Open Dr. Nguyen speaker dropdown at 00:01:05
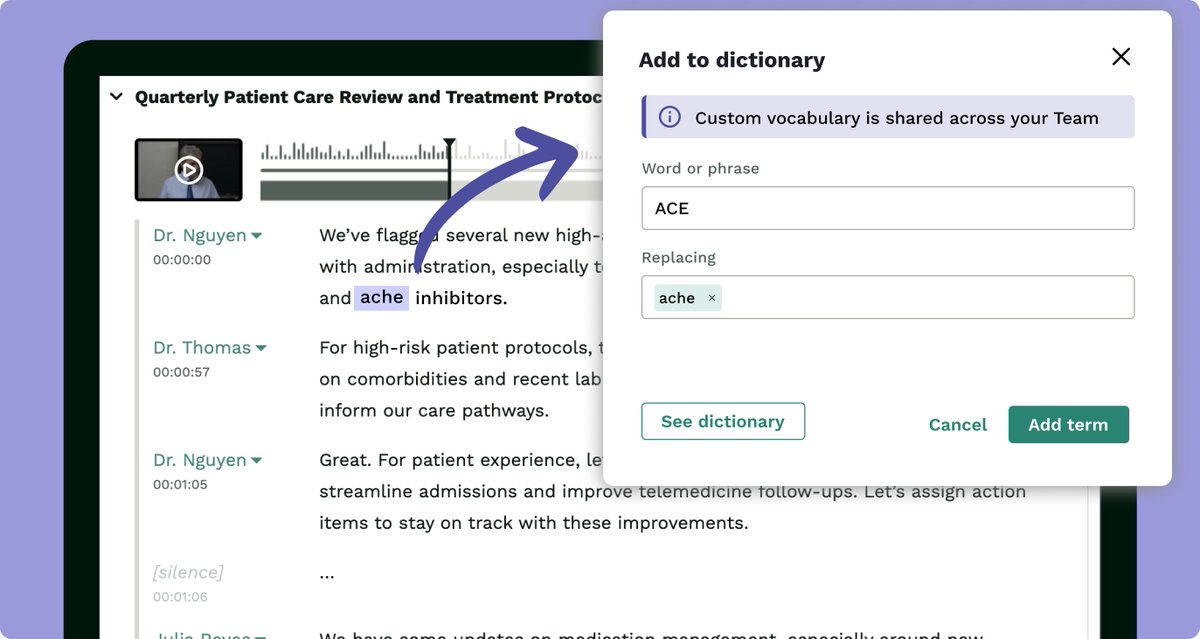 pos(207,460)
